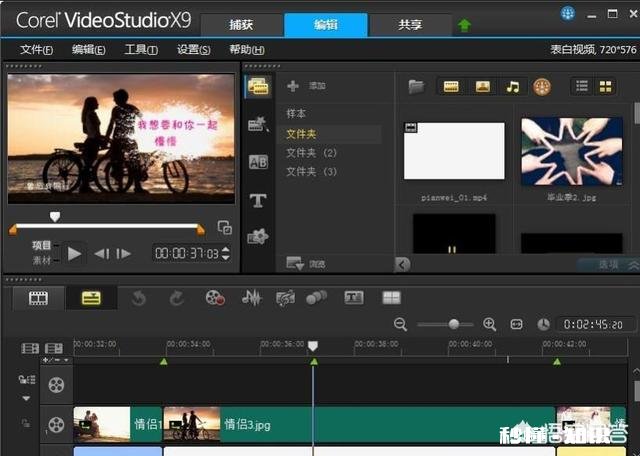Viewport: 640px width, 456px height.
Task: Expand track options down arrow
Action: 26,398
